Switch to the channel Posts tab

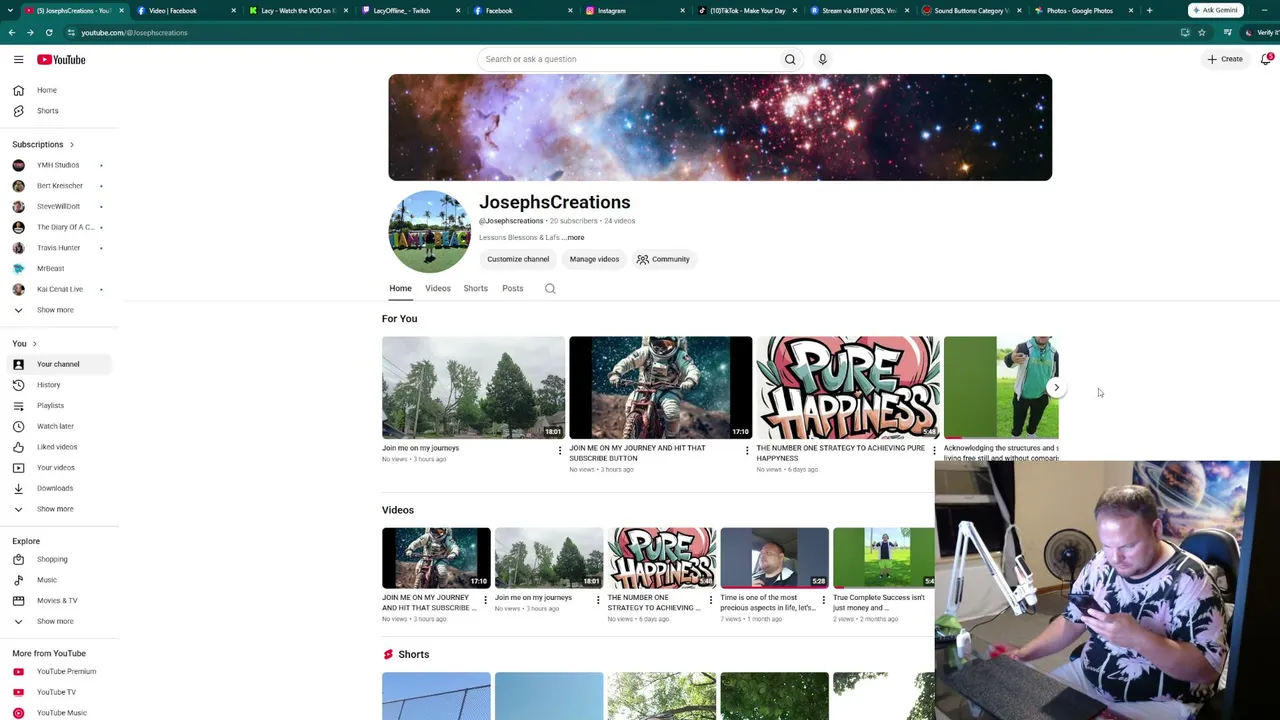point(513,288)
